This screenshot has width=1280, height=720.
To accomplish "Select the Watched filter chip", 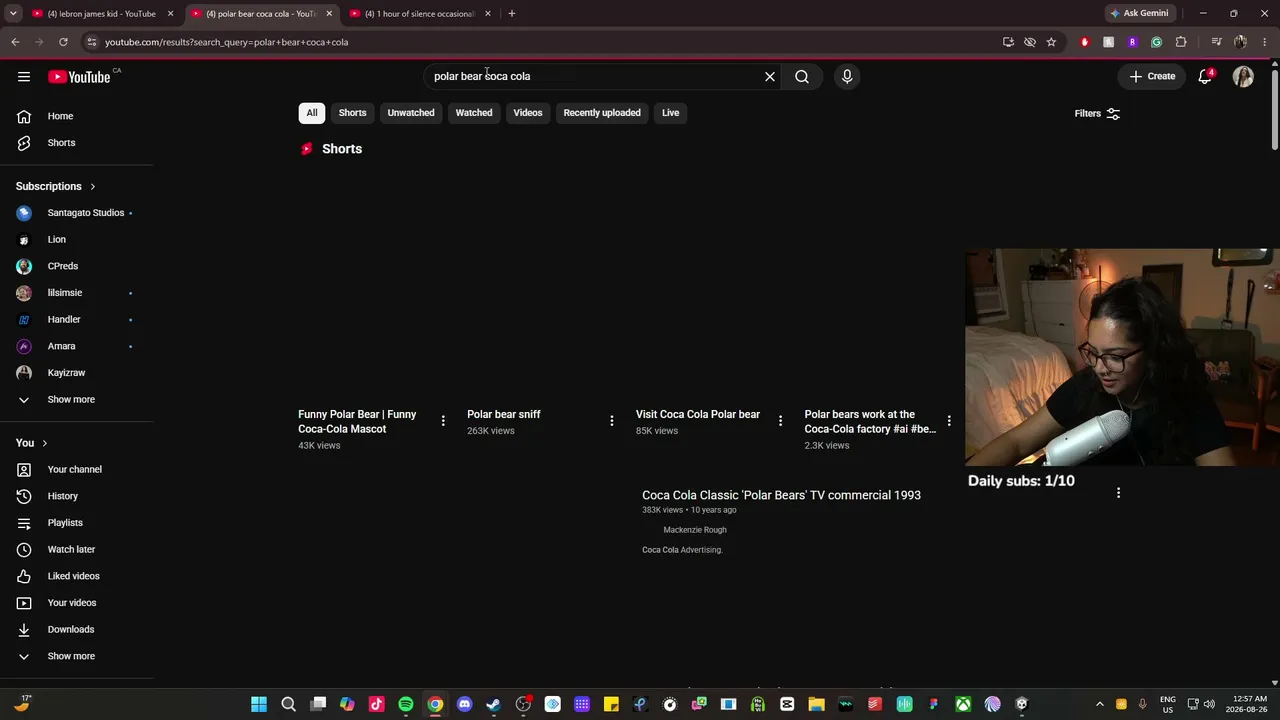I will [x=474, y=113].
